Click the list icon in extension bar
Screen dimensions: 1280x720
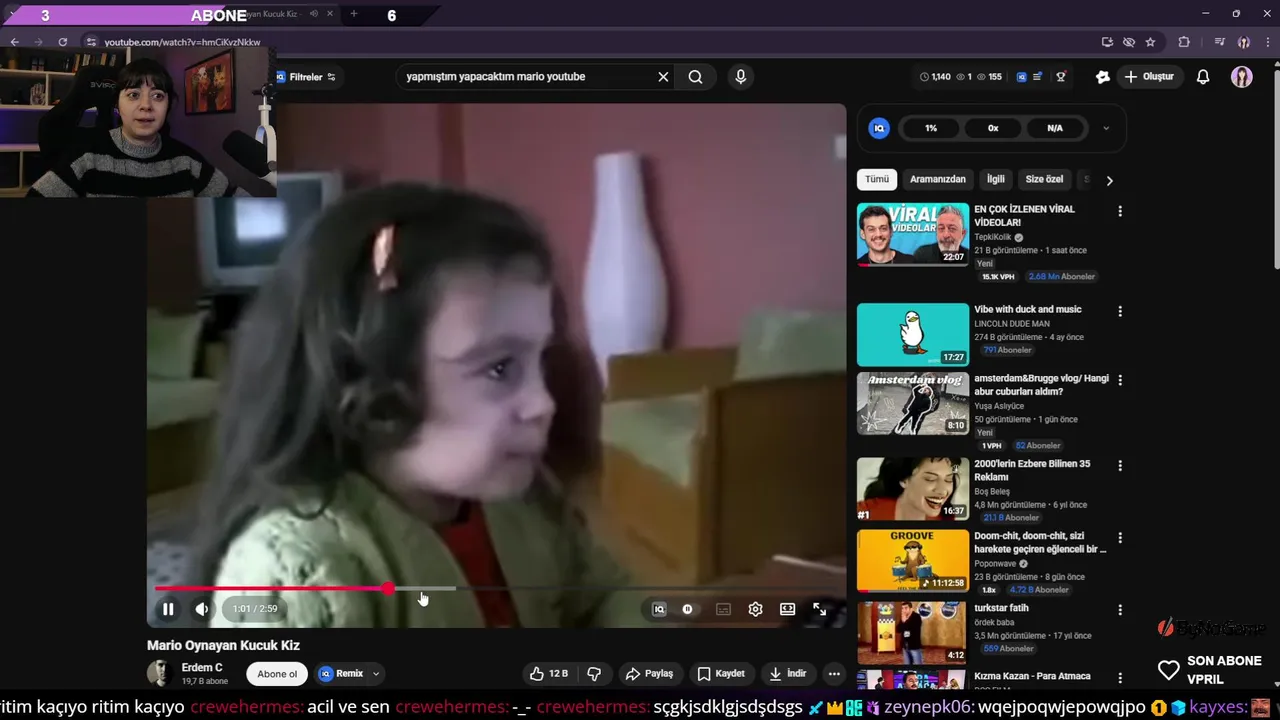pyautogui.click(x=1038, y=77)
